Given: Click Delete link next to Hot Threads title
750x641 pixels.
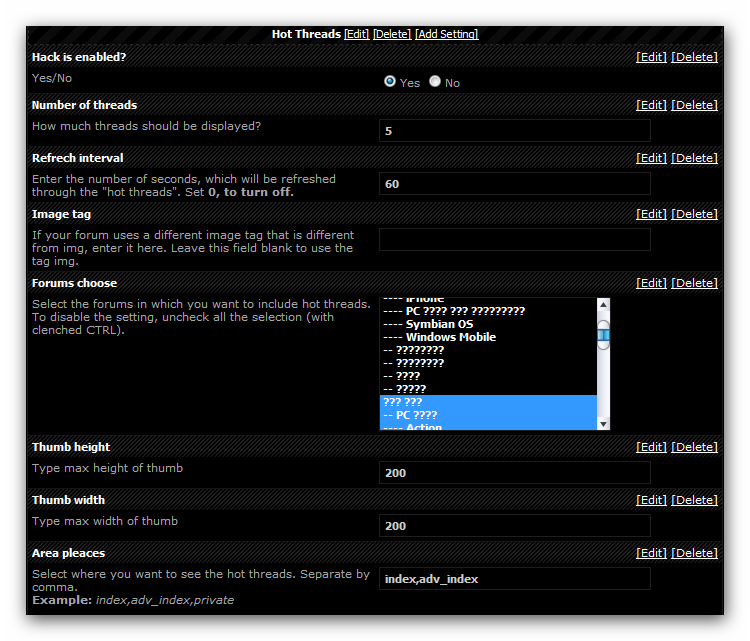Looking at the screenshot, I should [392, 34].
